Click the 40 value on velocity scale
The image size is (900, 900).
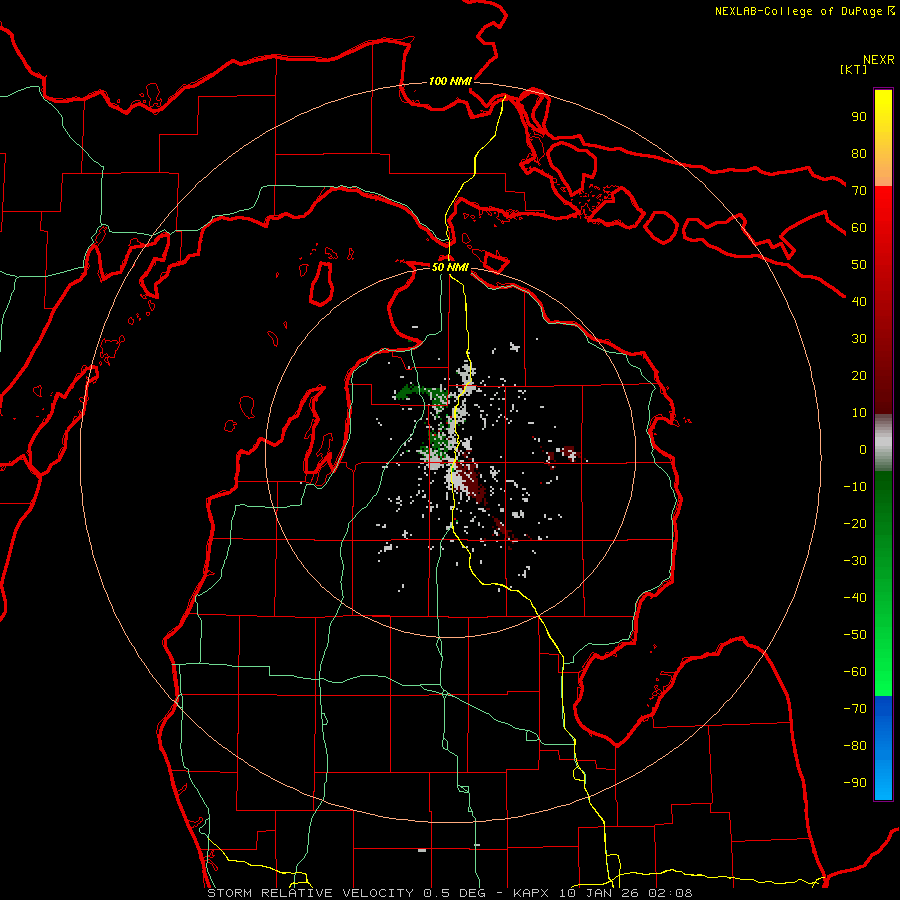point(859,301)
